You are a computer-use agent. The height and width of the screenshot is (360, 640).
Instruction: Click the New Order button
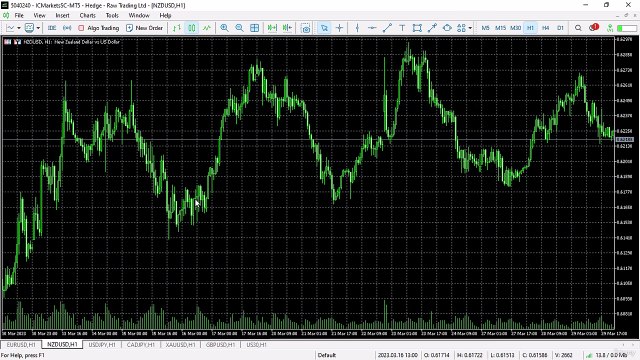pos(144,28)
